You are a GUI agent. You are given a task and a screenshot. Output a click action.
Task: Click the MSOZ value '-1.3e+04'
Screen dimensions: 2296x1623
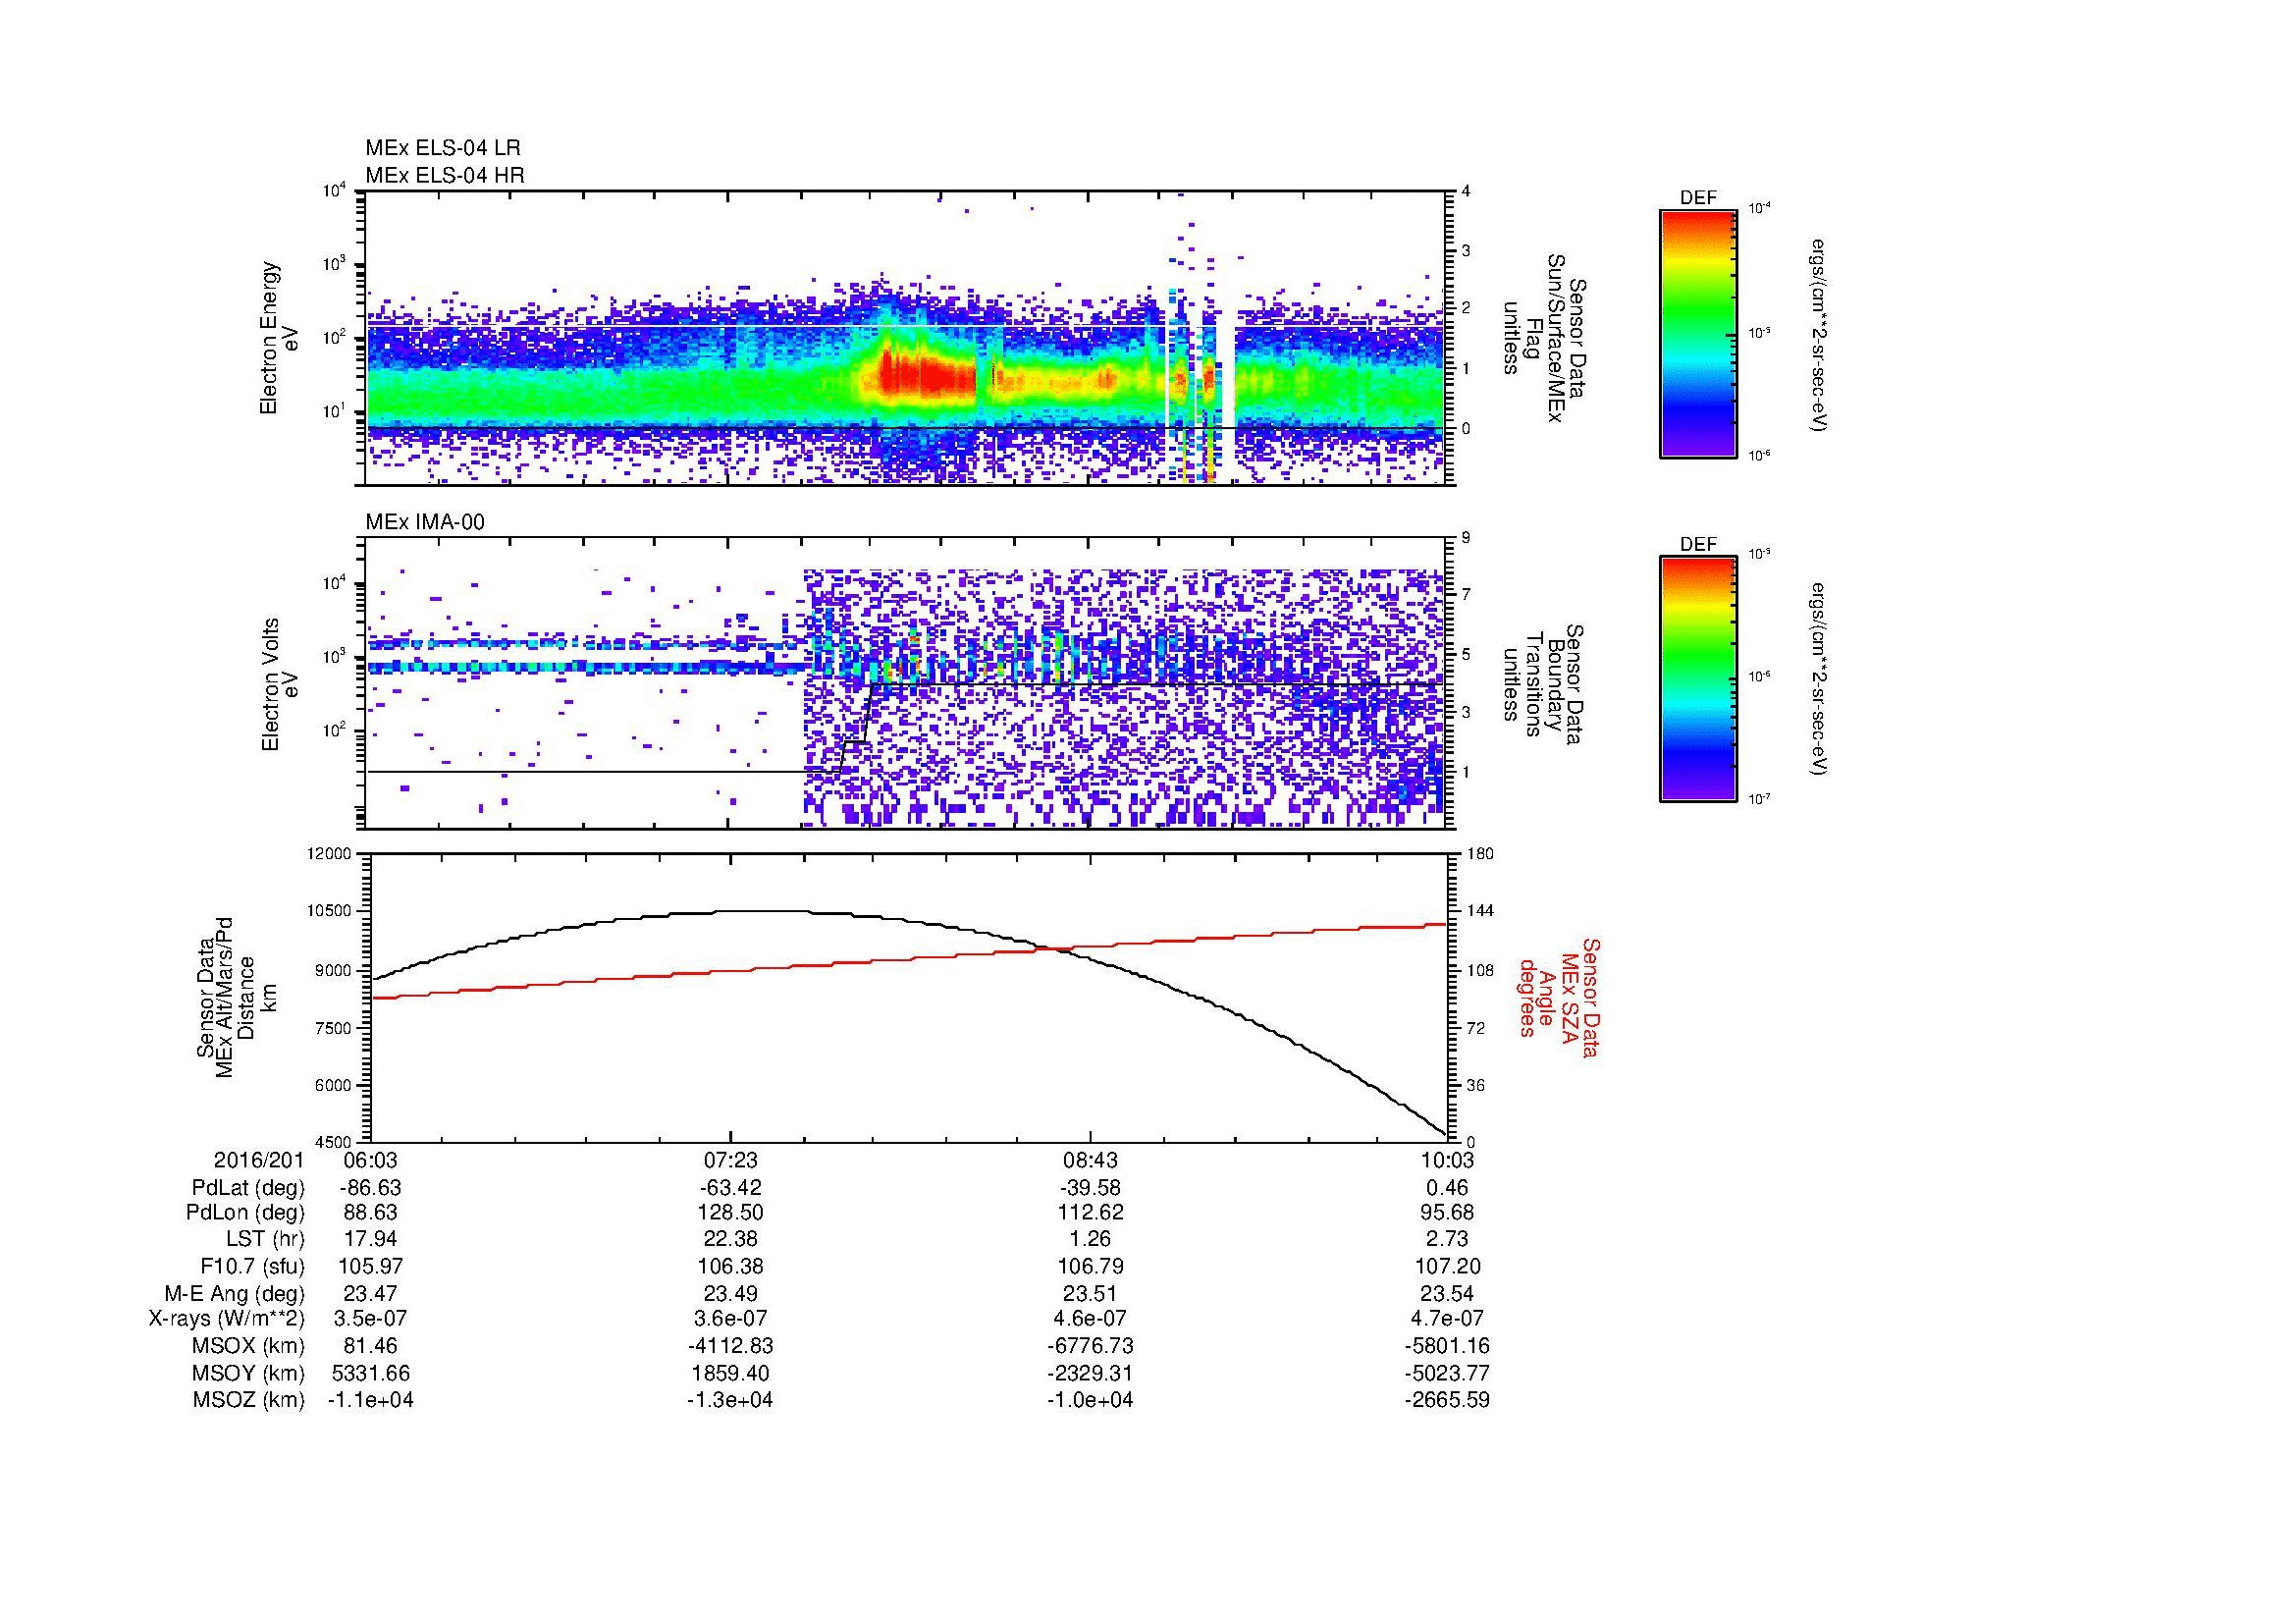pos(730,1400)
